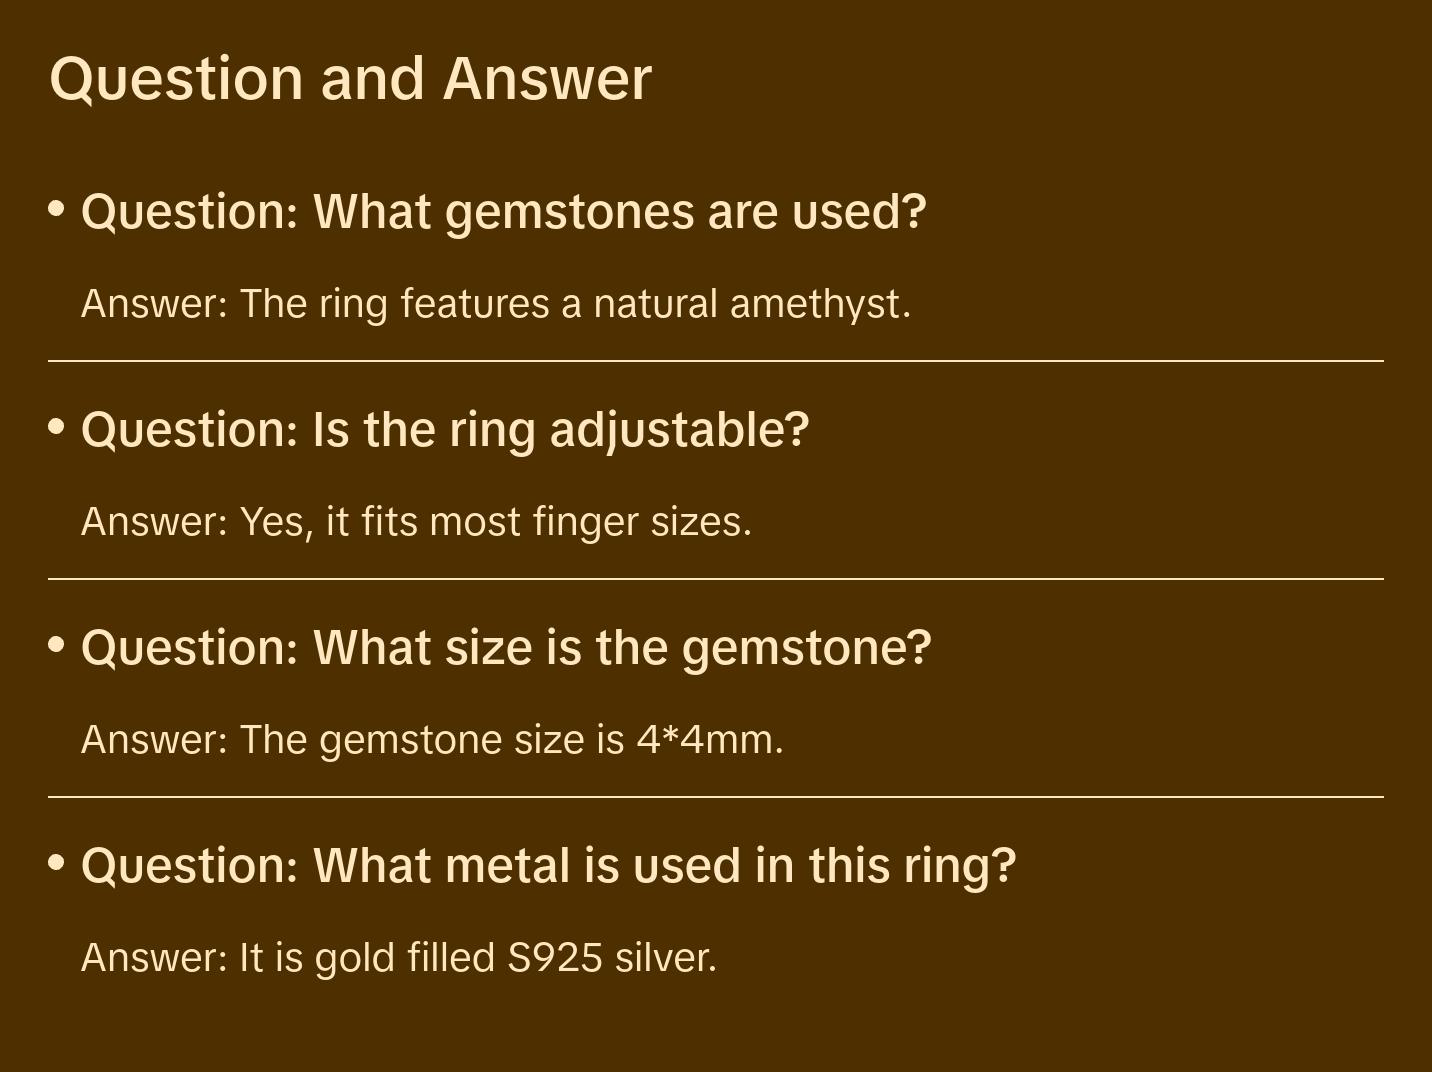Click the bullet beside the gemstone size question

click(57, 645)
